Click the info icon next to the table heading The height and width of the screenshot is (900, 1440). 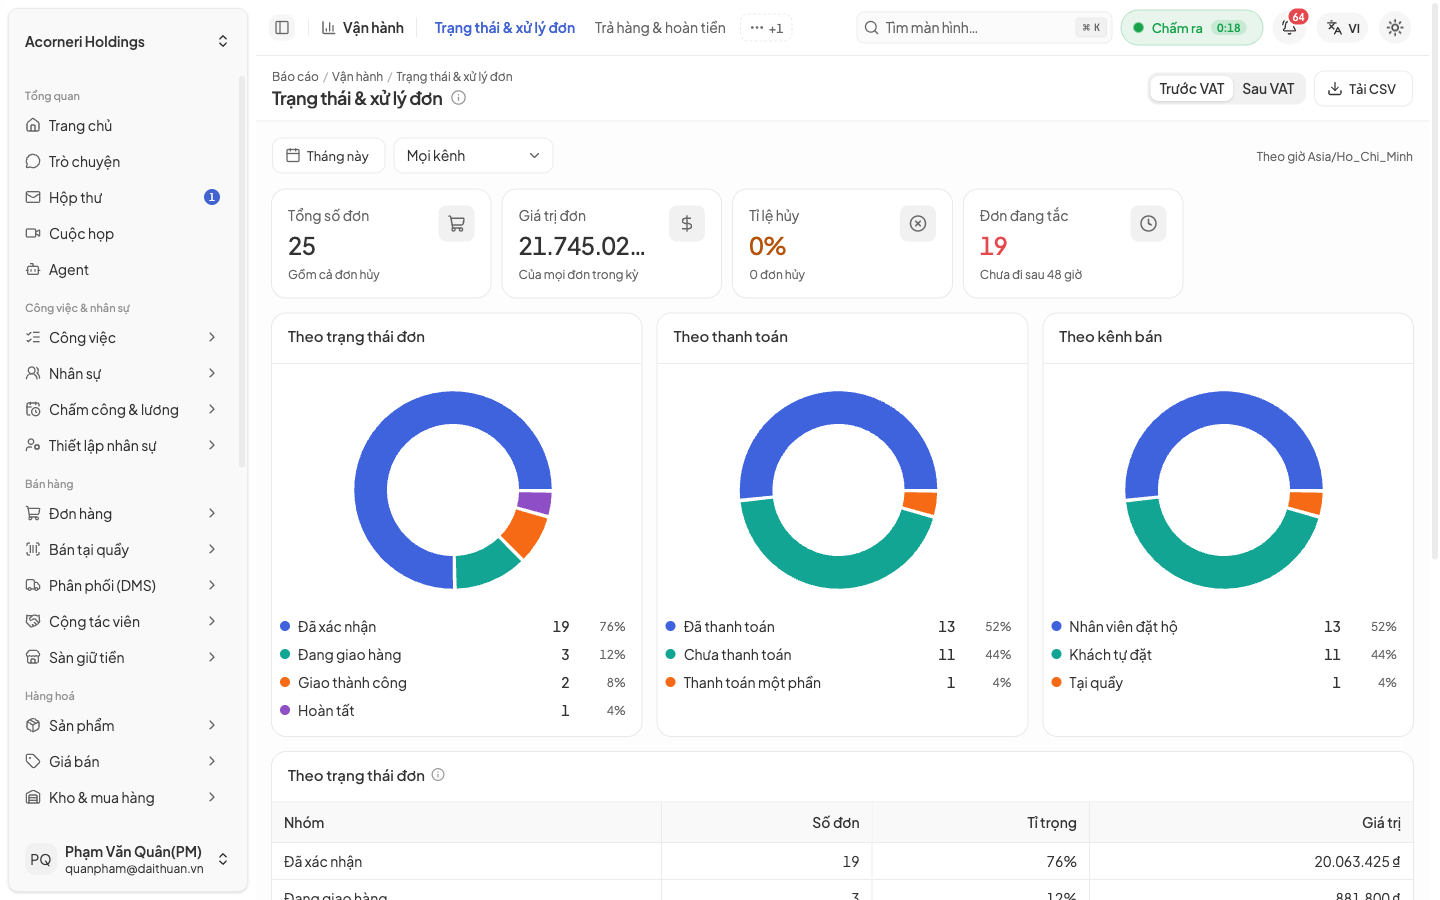(438, 775)
